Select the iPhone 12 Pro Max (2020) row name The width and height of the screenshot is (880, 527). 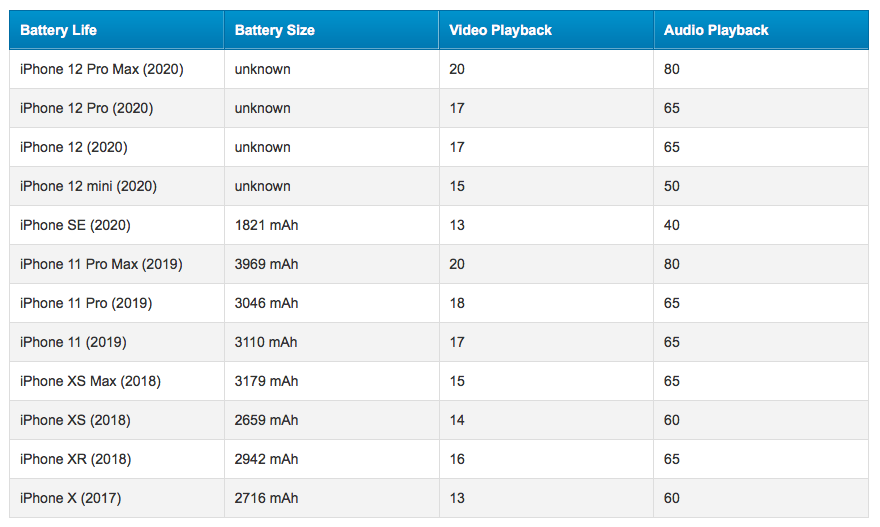[x=102, y=69]
